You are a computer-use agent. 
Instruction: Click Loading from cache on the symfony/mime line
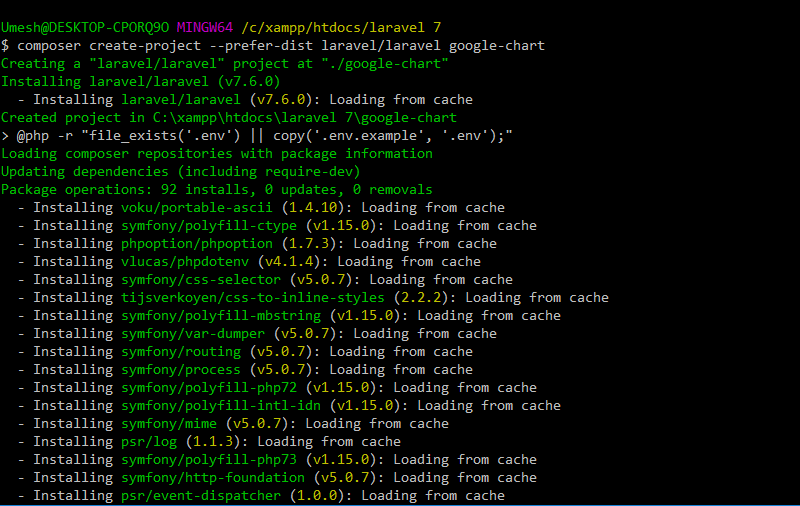pyautogui.click(x=377, y=424)
